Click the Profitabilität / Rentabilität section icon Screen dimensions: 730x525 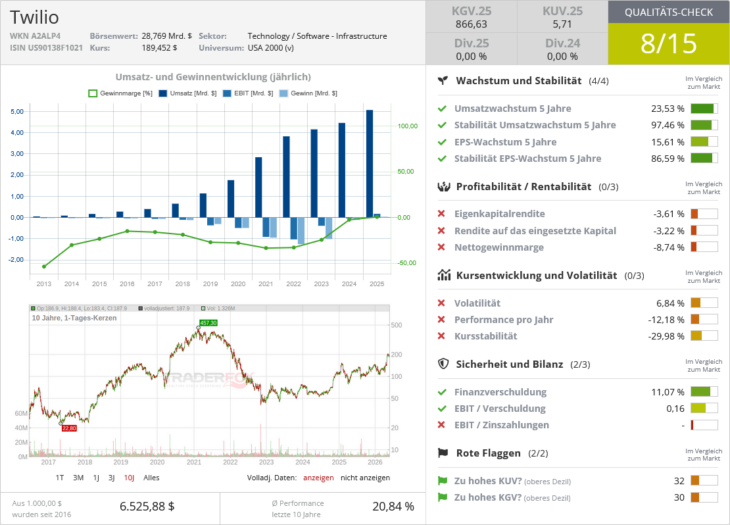(444, 187)
